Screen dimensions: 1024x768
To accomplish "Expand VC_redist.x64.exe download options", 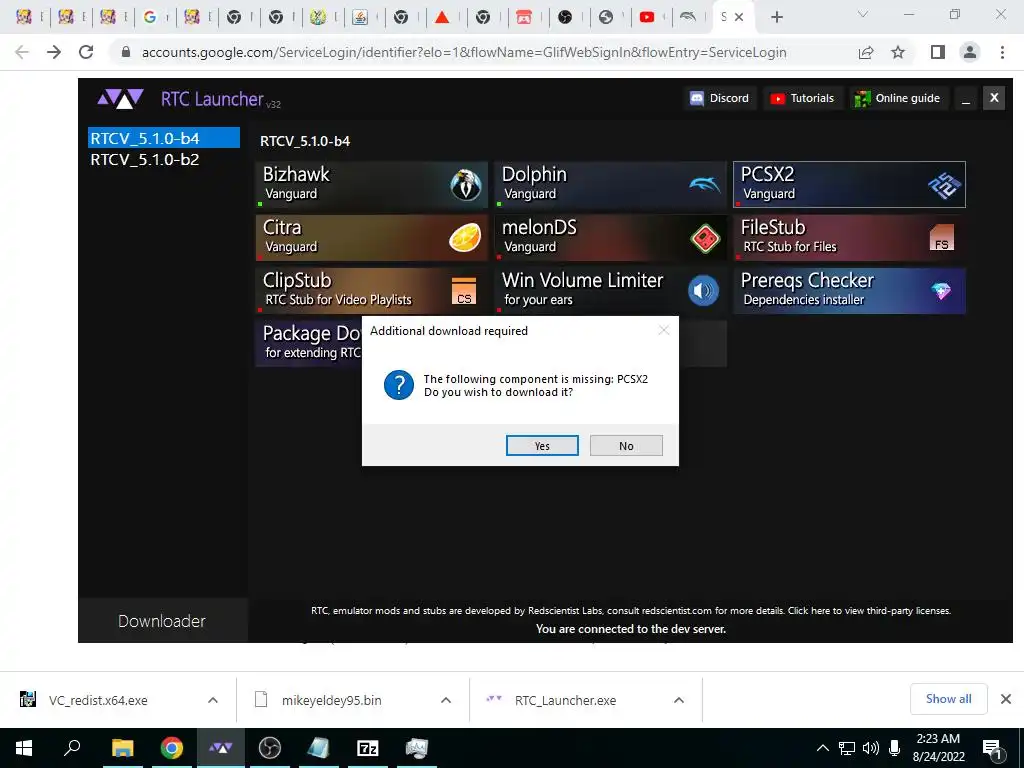I will (212, 700).
